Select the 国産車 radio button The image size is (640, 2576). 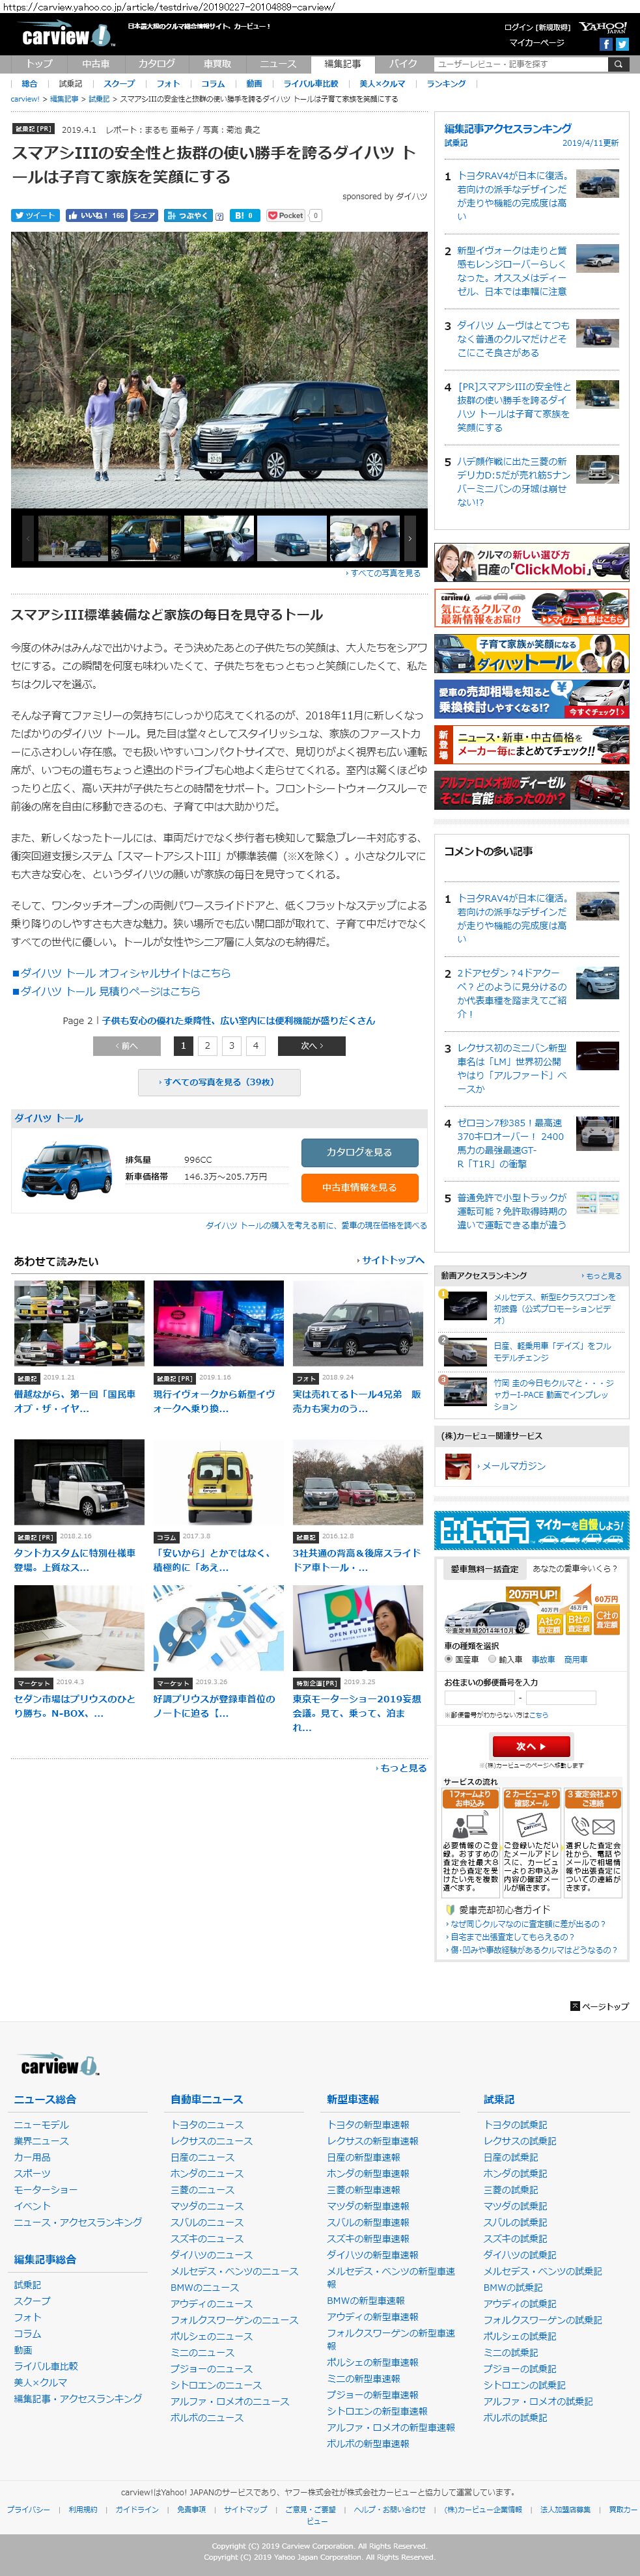coord(449,1658)
